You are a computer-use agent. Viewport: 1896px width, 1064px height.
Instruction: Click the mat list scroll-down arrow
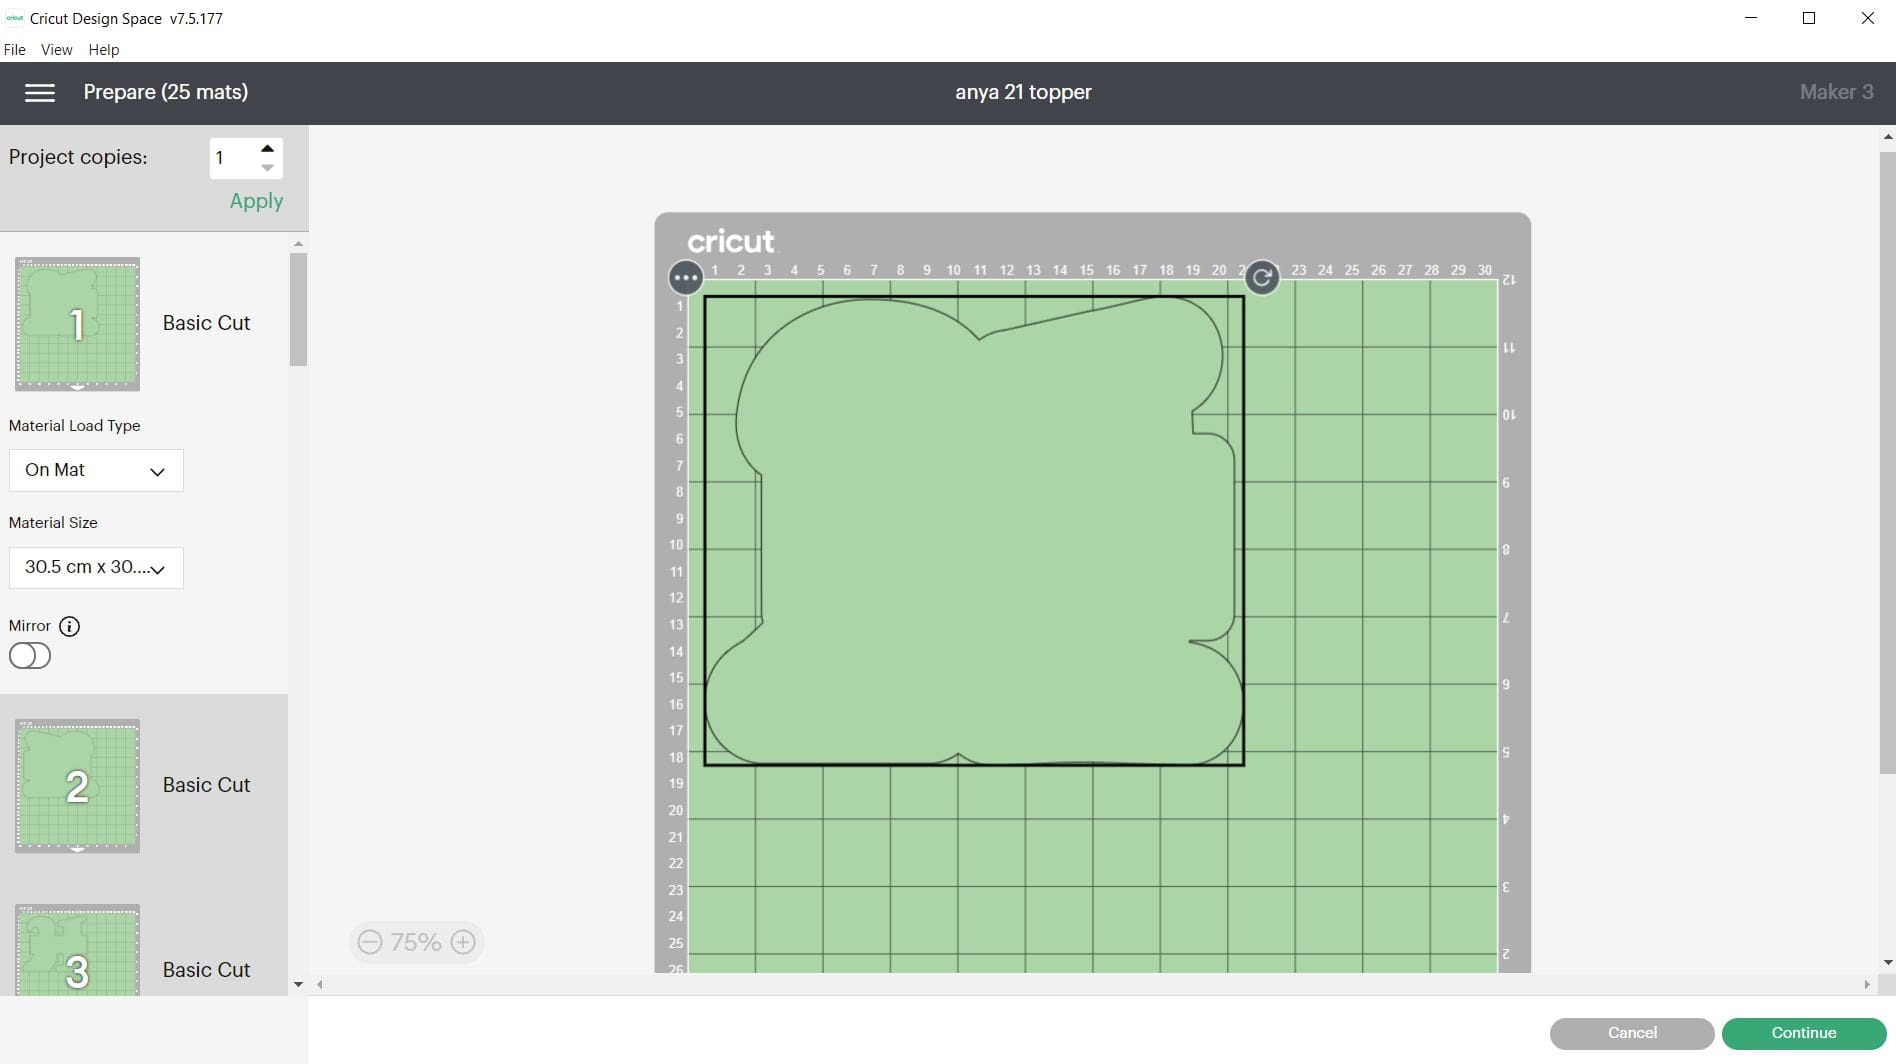(298, 984)
